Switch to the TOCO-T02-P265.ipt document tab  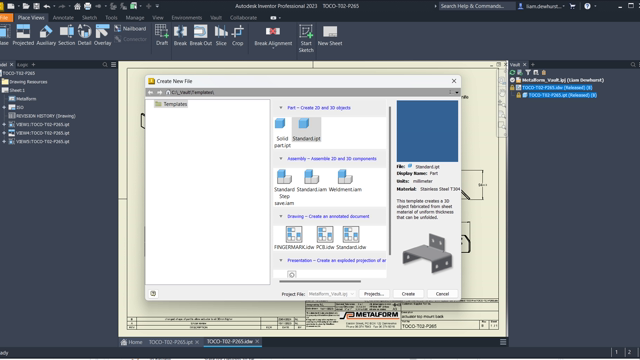(x=171, y=342)
